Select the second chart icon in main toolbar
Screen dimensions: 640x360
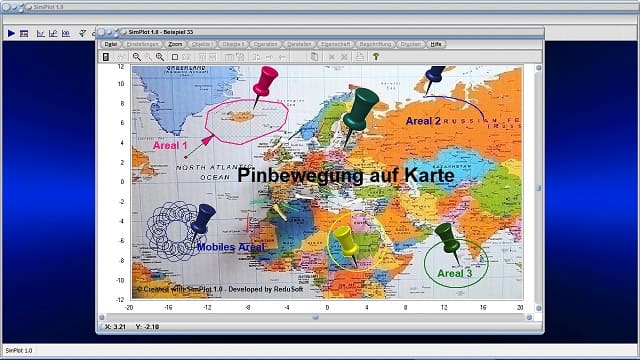(x=53, y=33)
